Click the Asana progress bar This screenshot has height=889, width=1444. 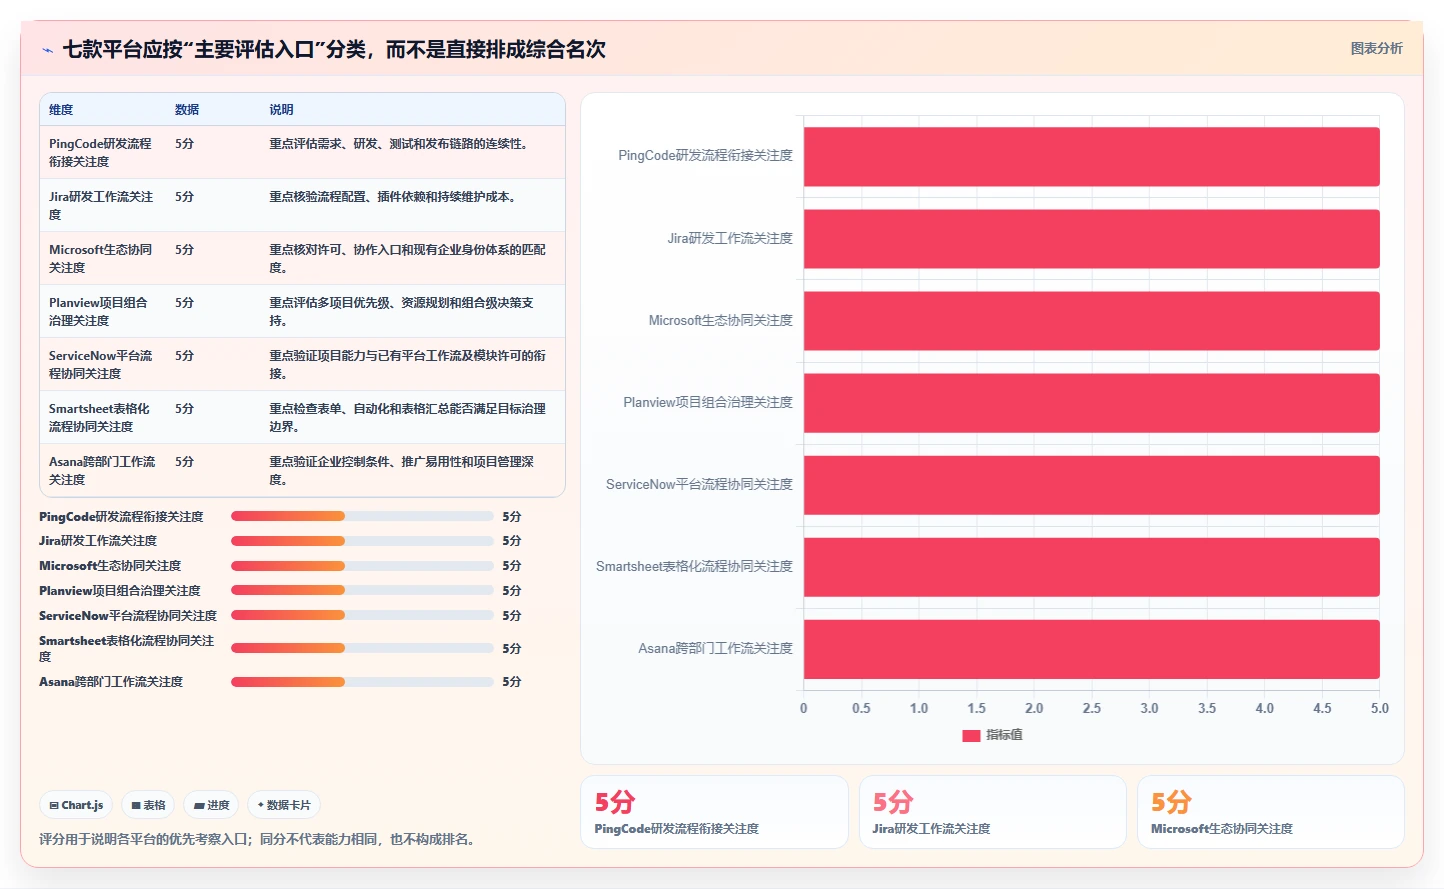pyautogui.click(x=362, y=682)
